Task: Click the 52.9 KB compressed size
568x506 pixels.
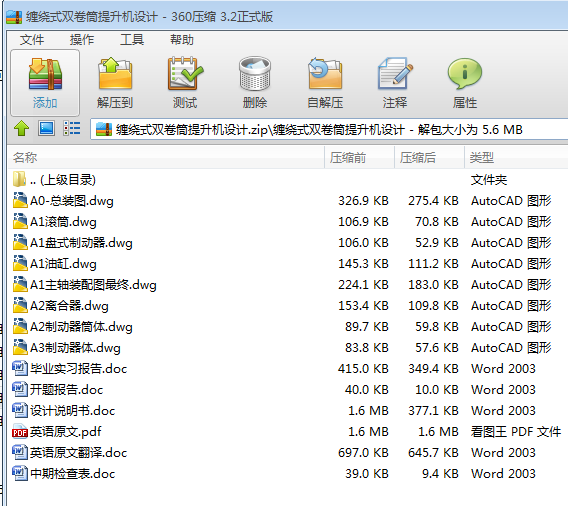Action: (437, 243)
